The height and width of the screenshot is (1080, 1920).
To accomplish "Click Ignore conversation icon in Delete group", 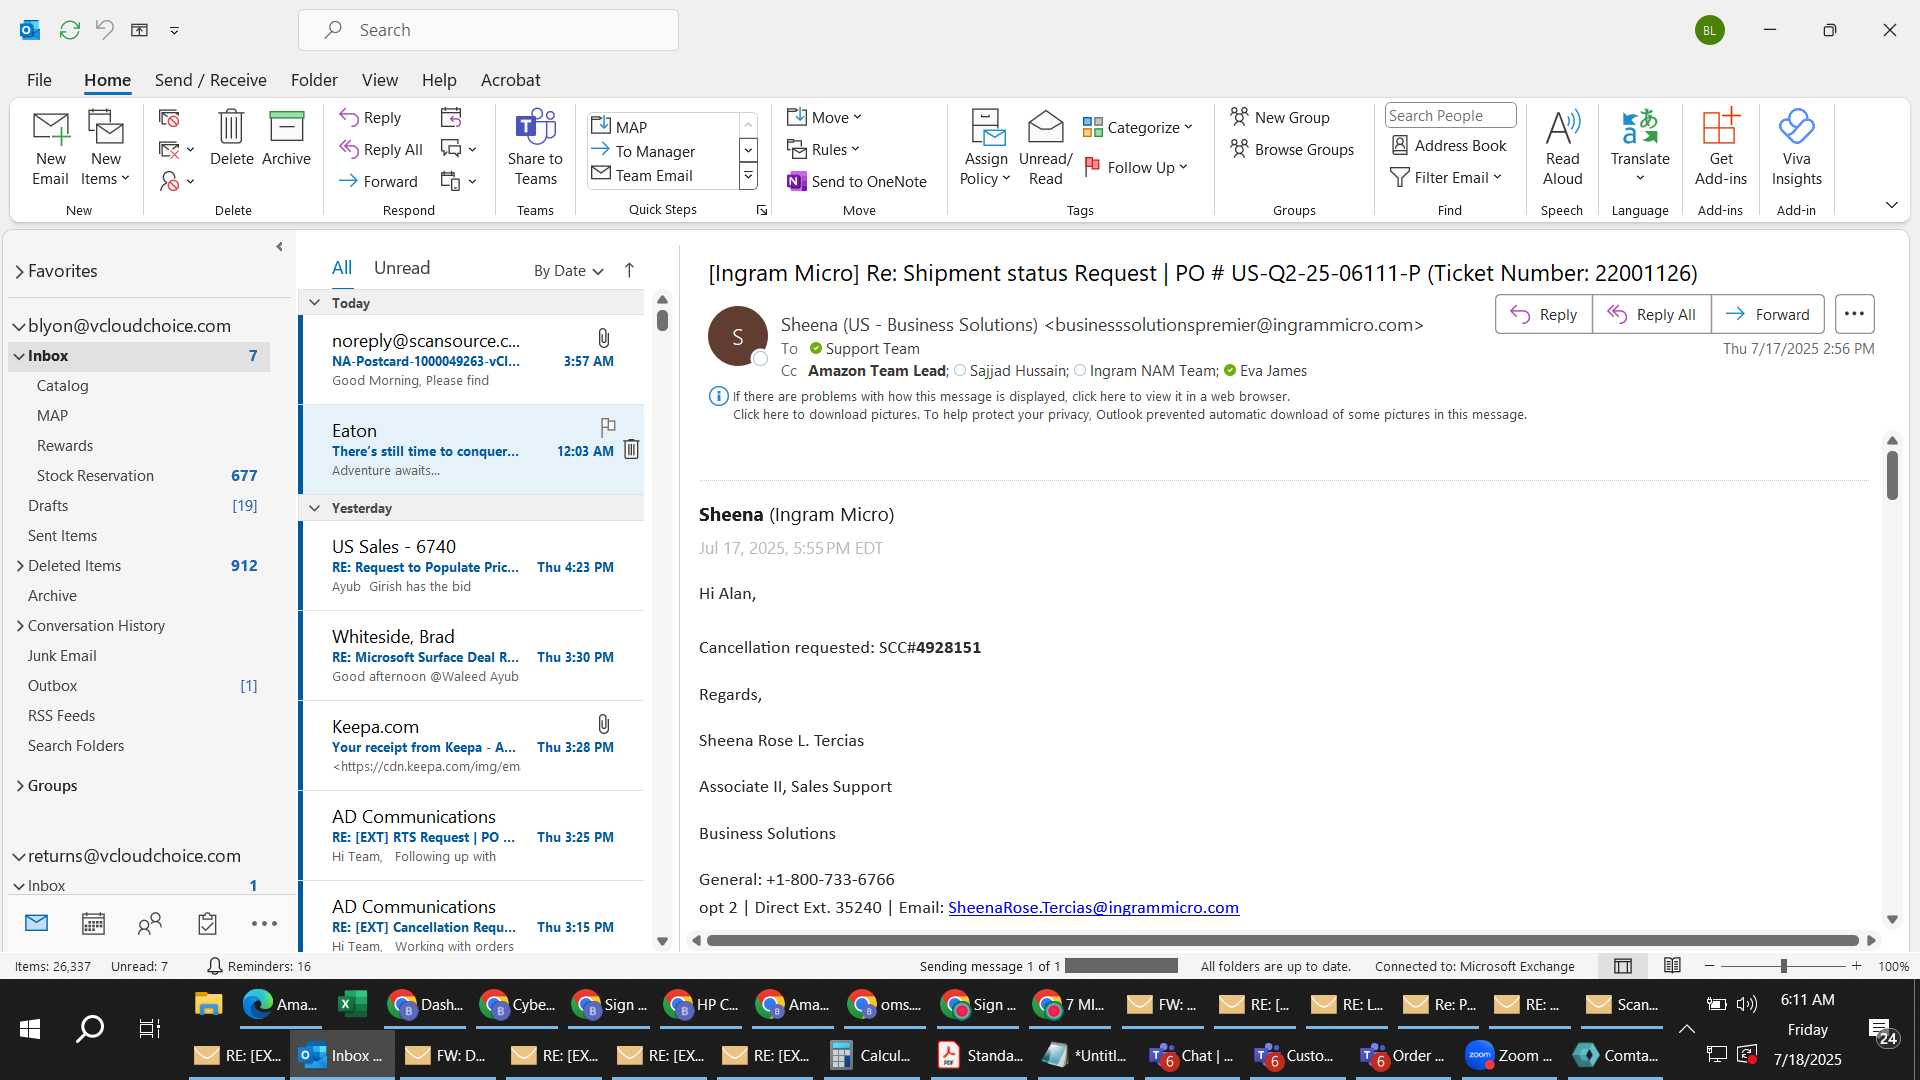I will (x=169, y=118).
